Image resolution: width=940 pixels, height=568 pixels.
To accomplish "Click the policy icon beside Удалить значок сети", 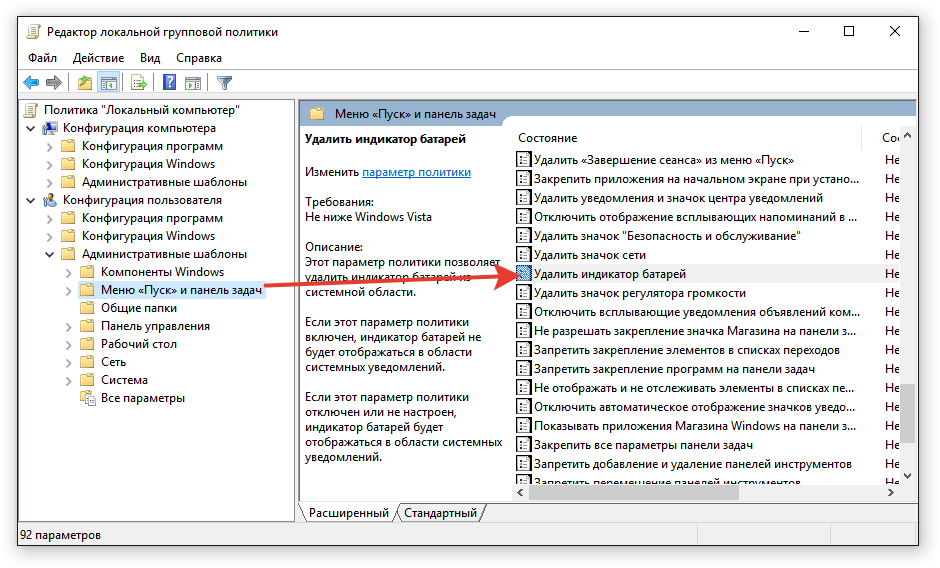I will pos(523,255).
